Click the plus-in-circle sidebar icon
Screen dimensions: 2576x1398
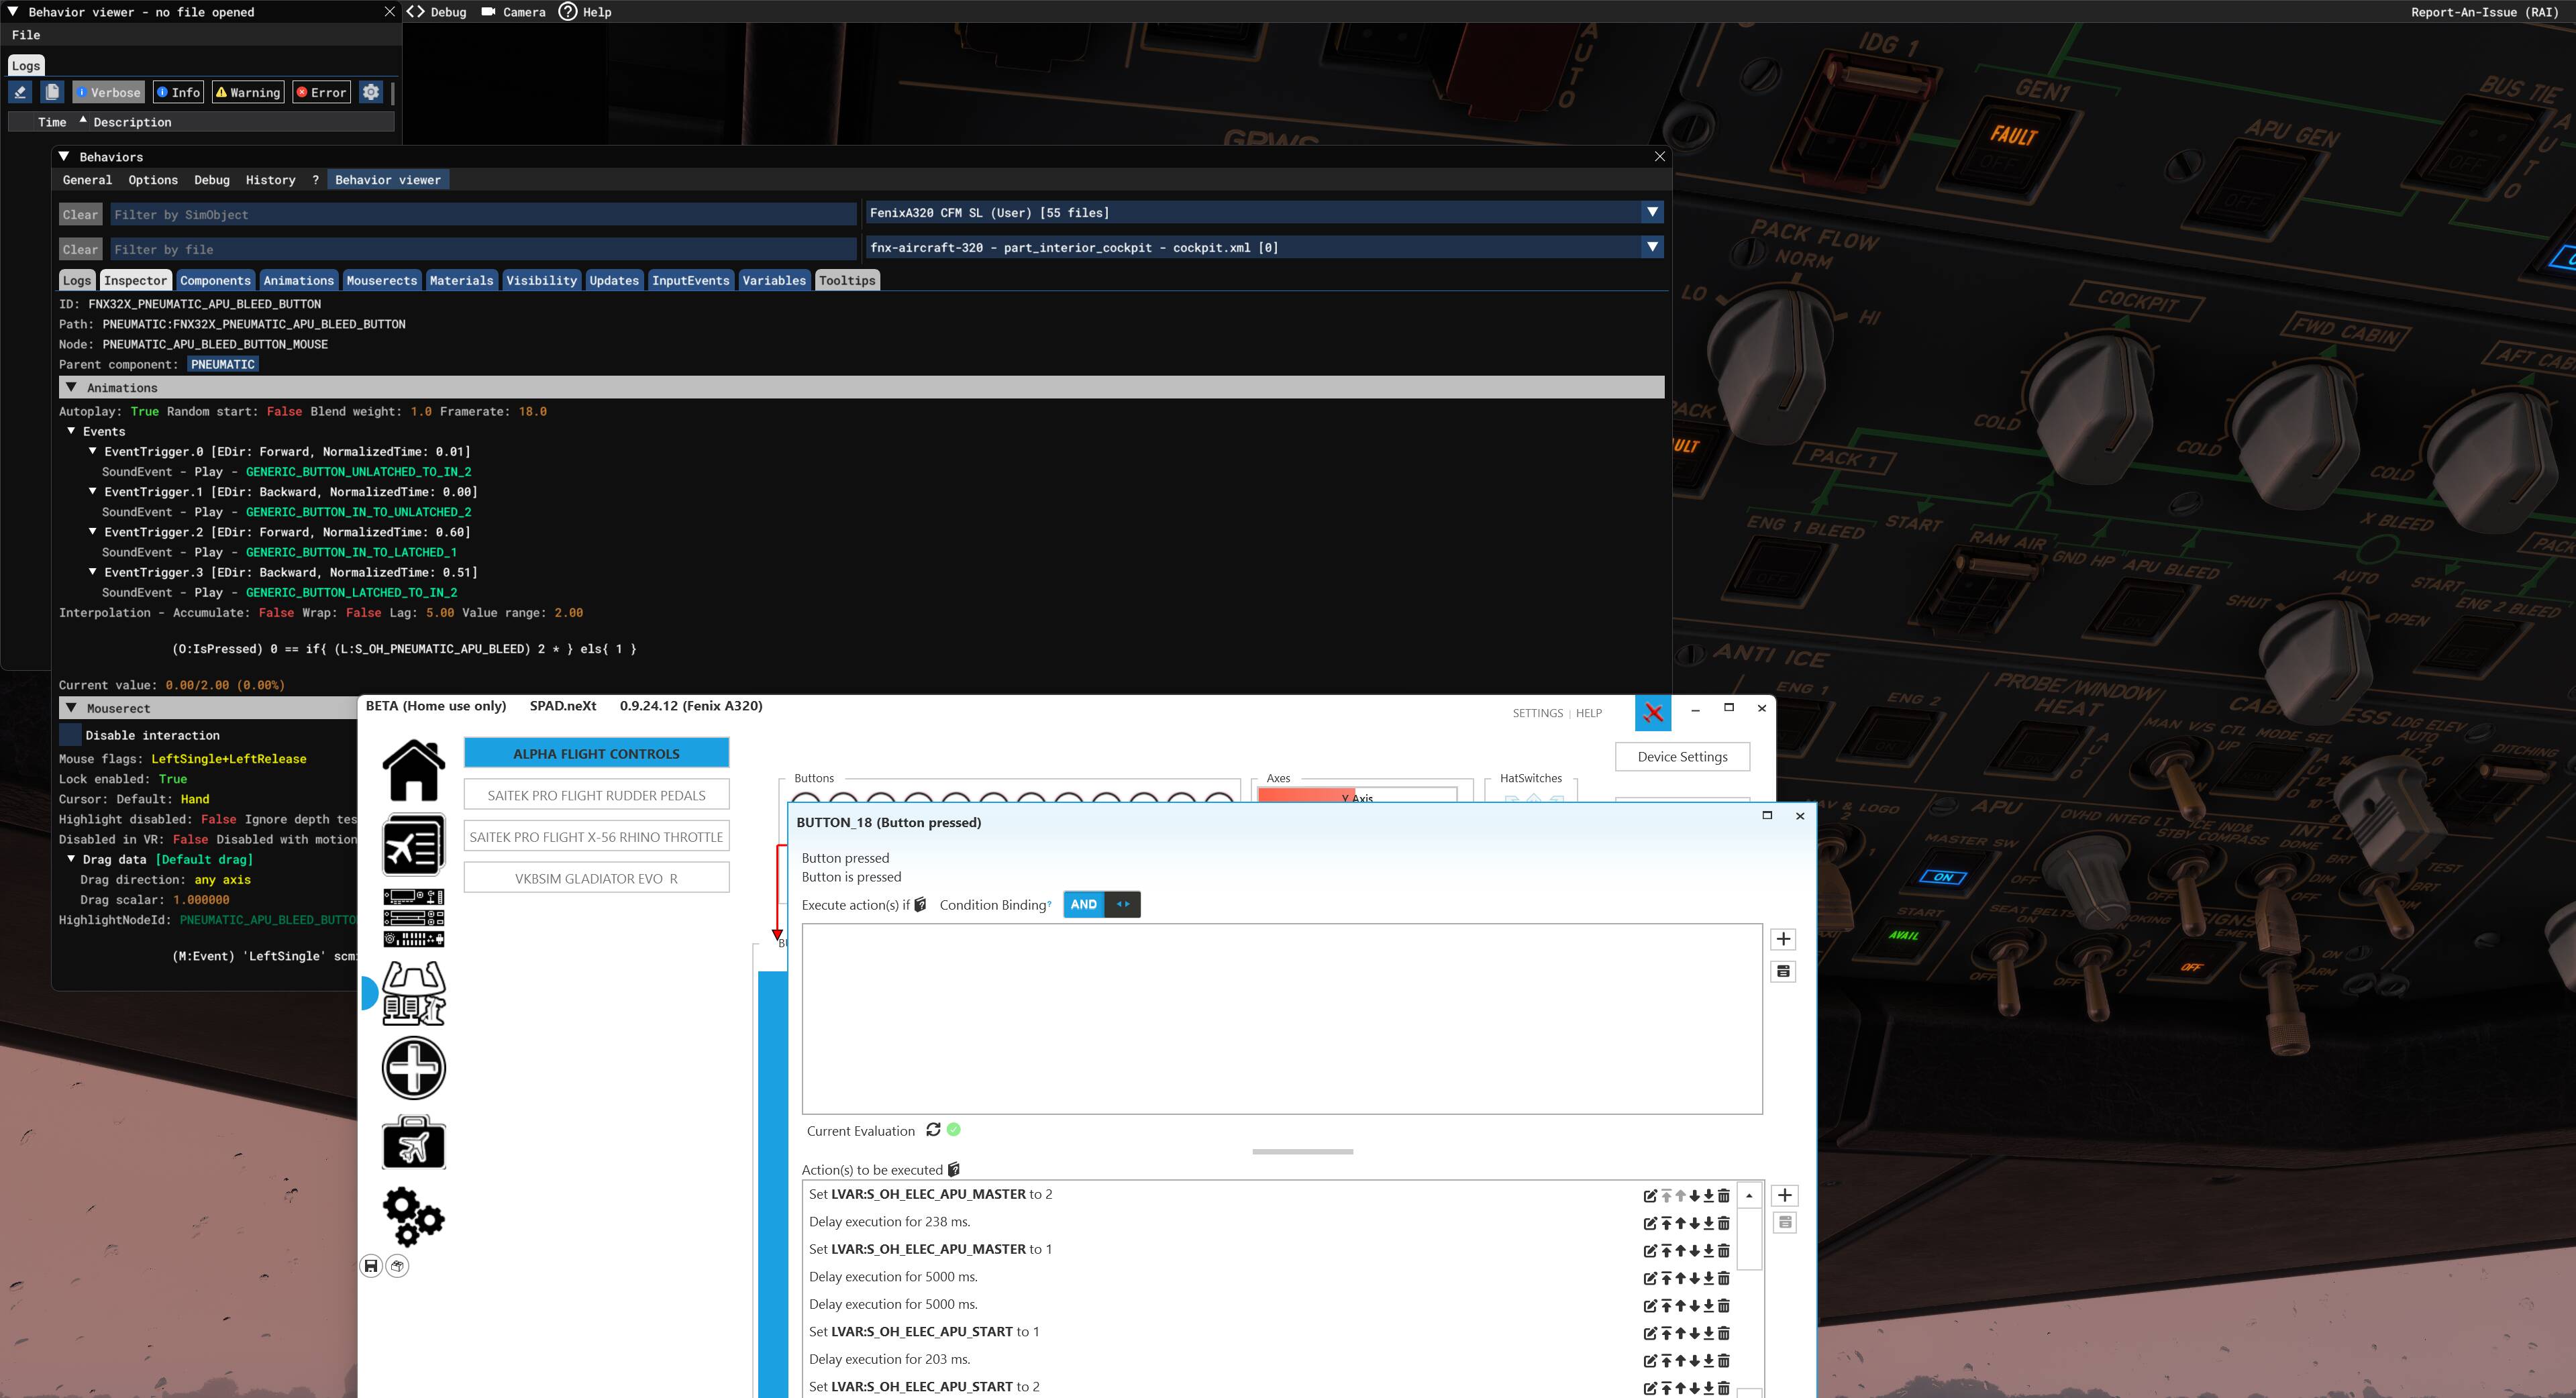click(x=413, y=1068)
